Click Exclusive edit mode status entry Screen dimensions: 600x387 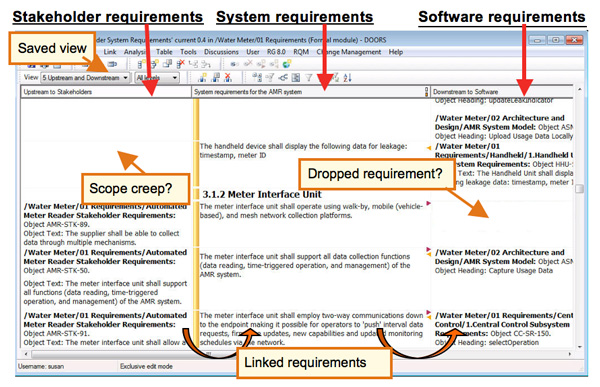pos(146,366)
